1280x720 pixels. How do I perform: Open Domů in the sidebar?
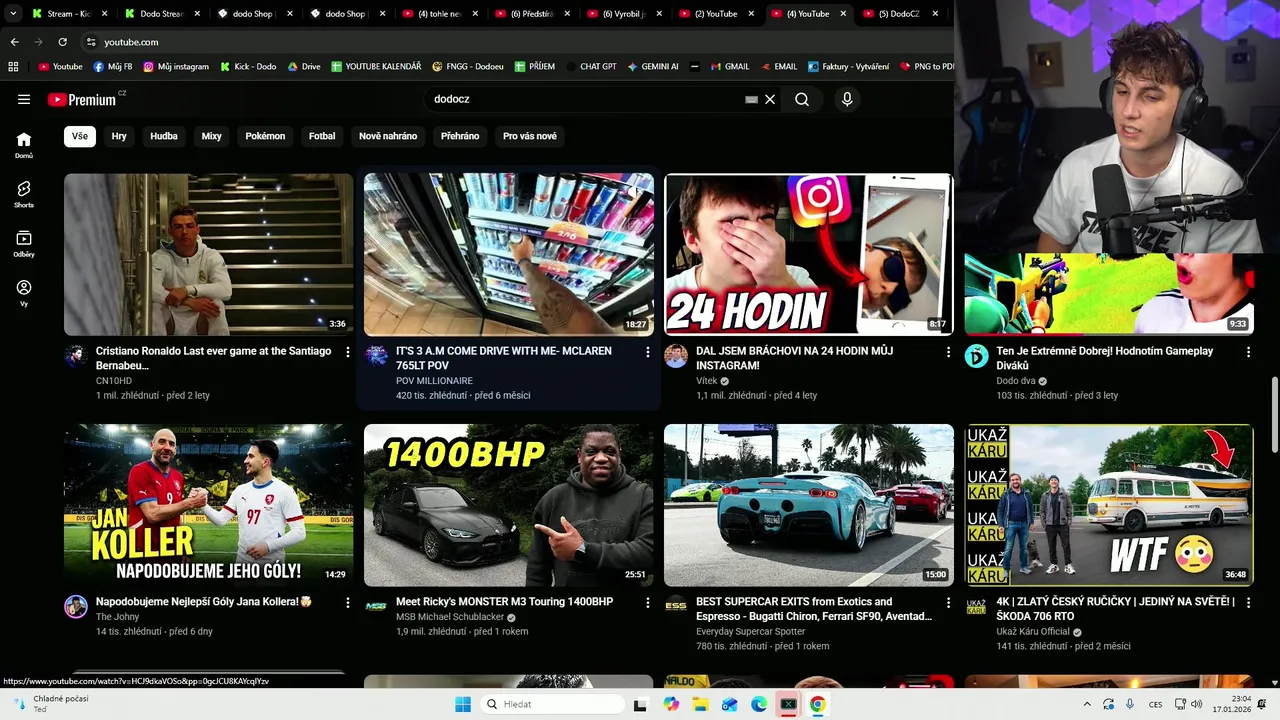tap(24, 146)
